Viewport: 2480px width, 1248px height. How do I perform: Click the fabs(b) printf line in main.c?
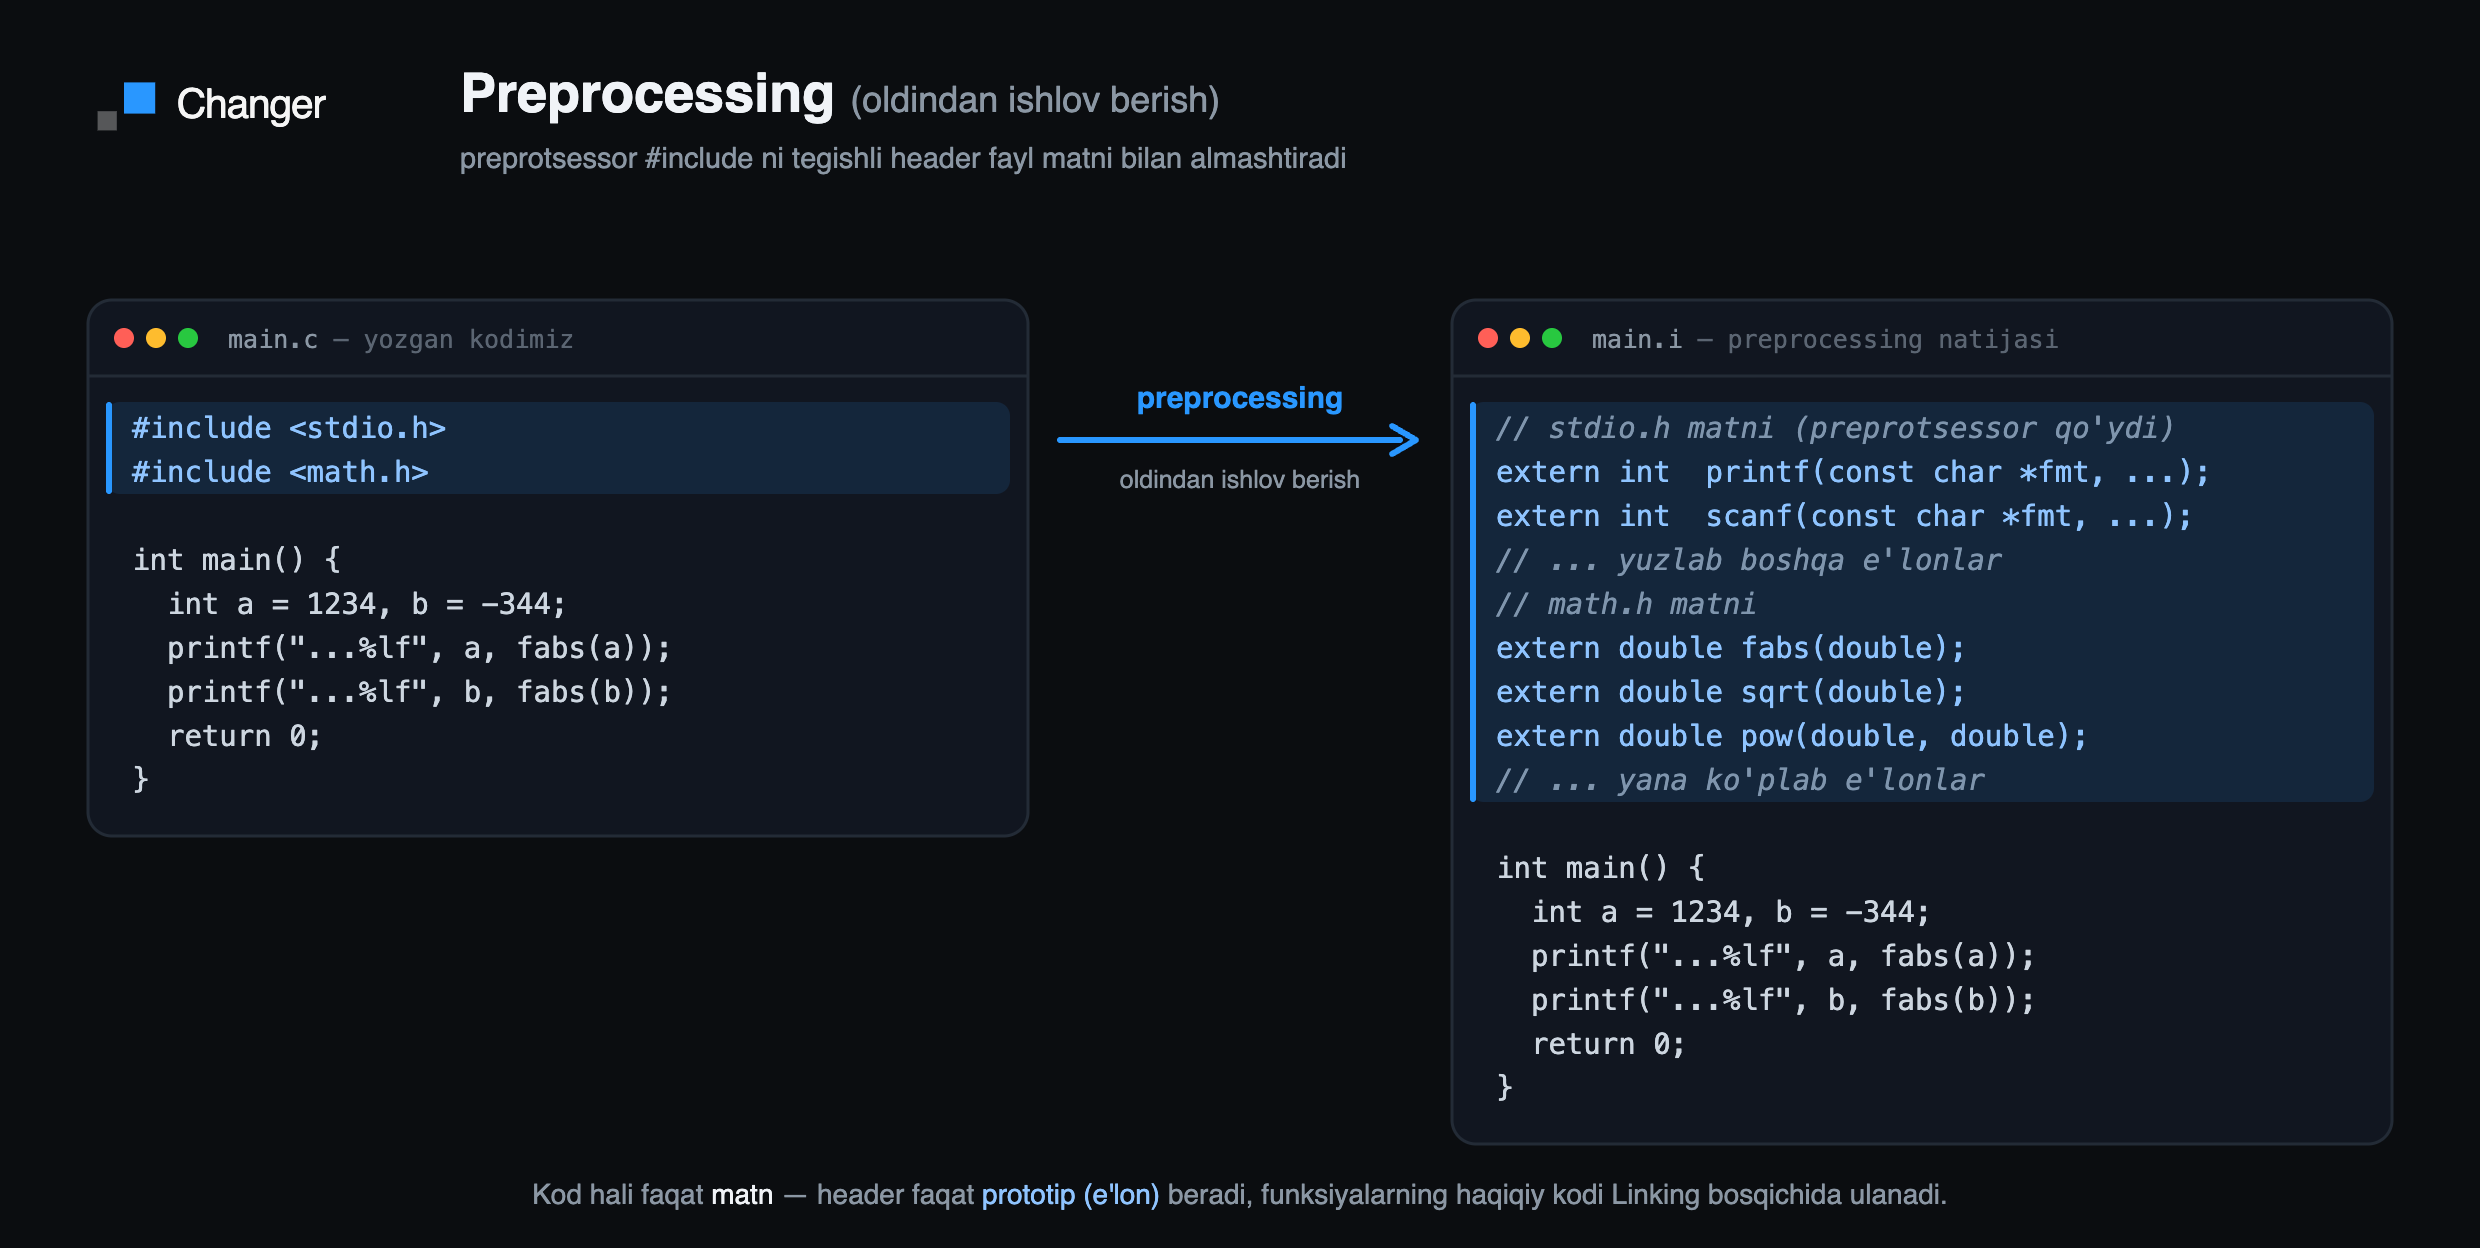pos(419,692)
